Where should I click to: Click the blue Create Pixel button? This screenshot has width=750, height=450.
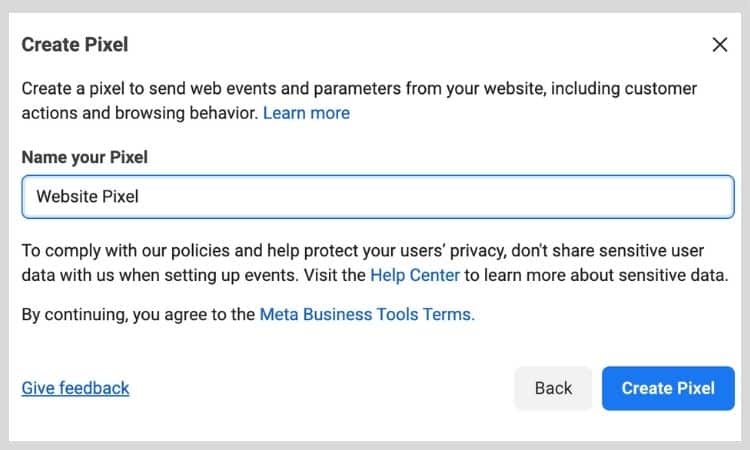point(668,388)
